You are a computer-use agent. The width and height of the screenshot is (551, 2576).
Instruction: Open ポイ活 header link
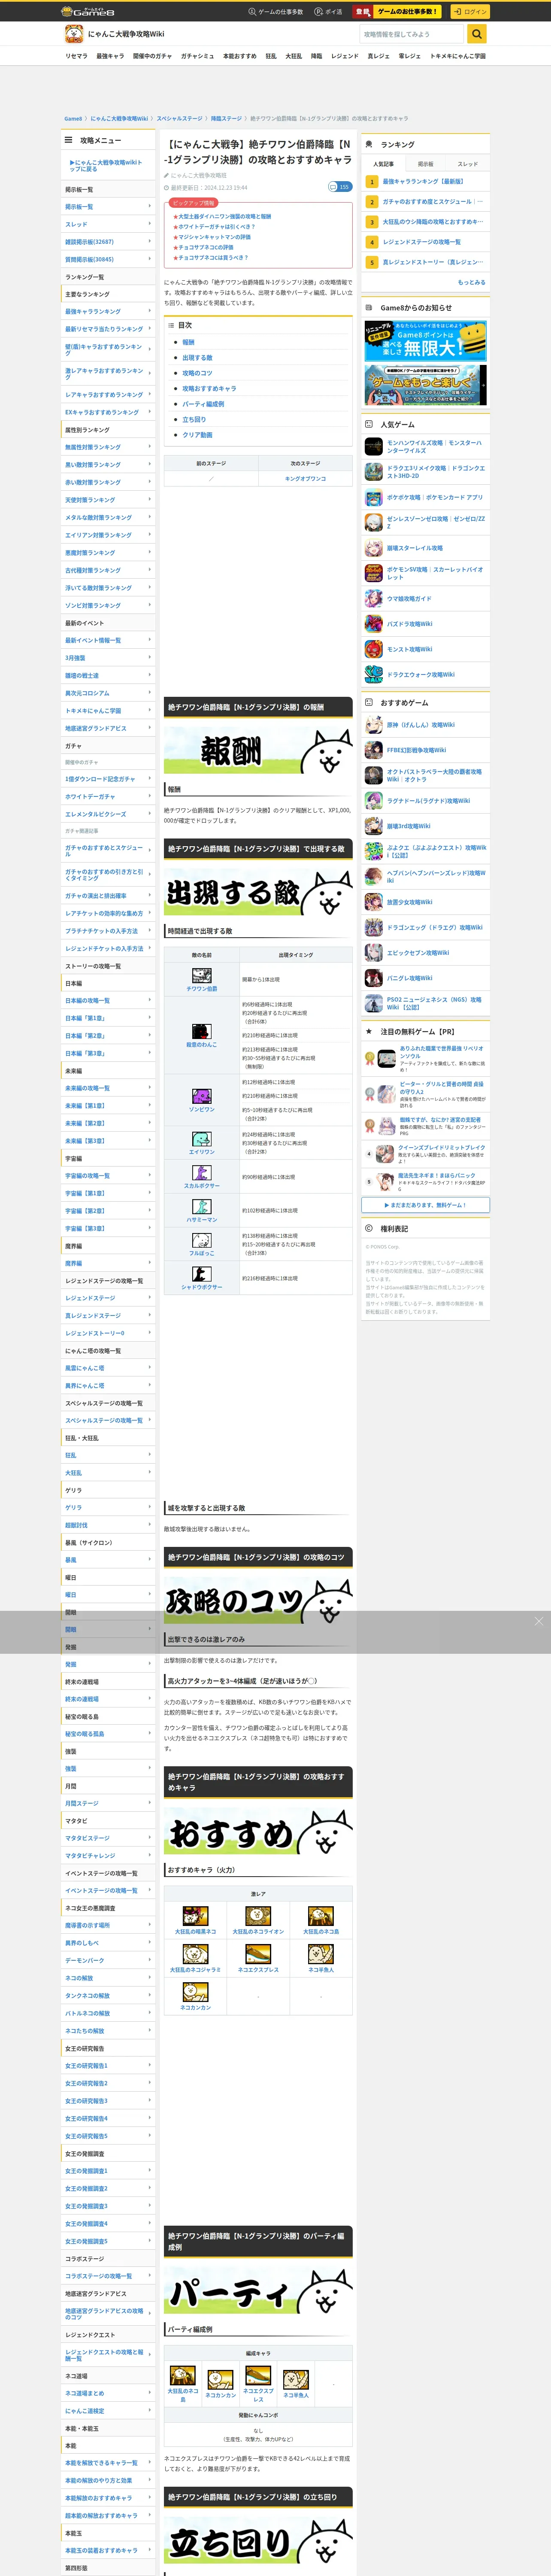click(x=328, y=12)
